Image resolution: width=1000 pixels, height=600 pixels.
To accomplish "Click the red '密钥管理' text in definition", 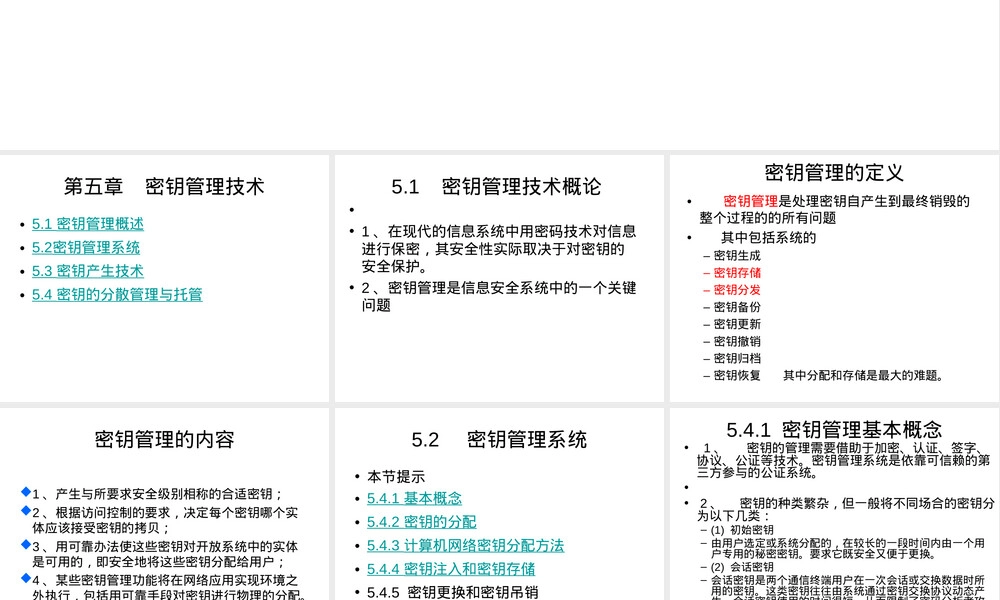I will (751, 201).
